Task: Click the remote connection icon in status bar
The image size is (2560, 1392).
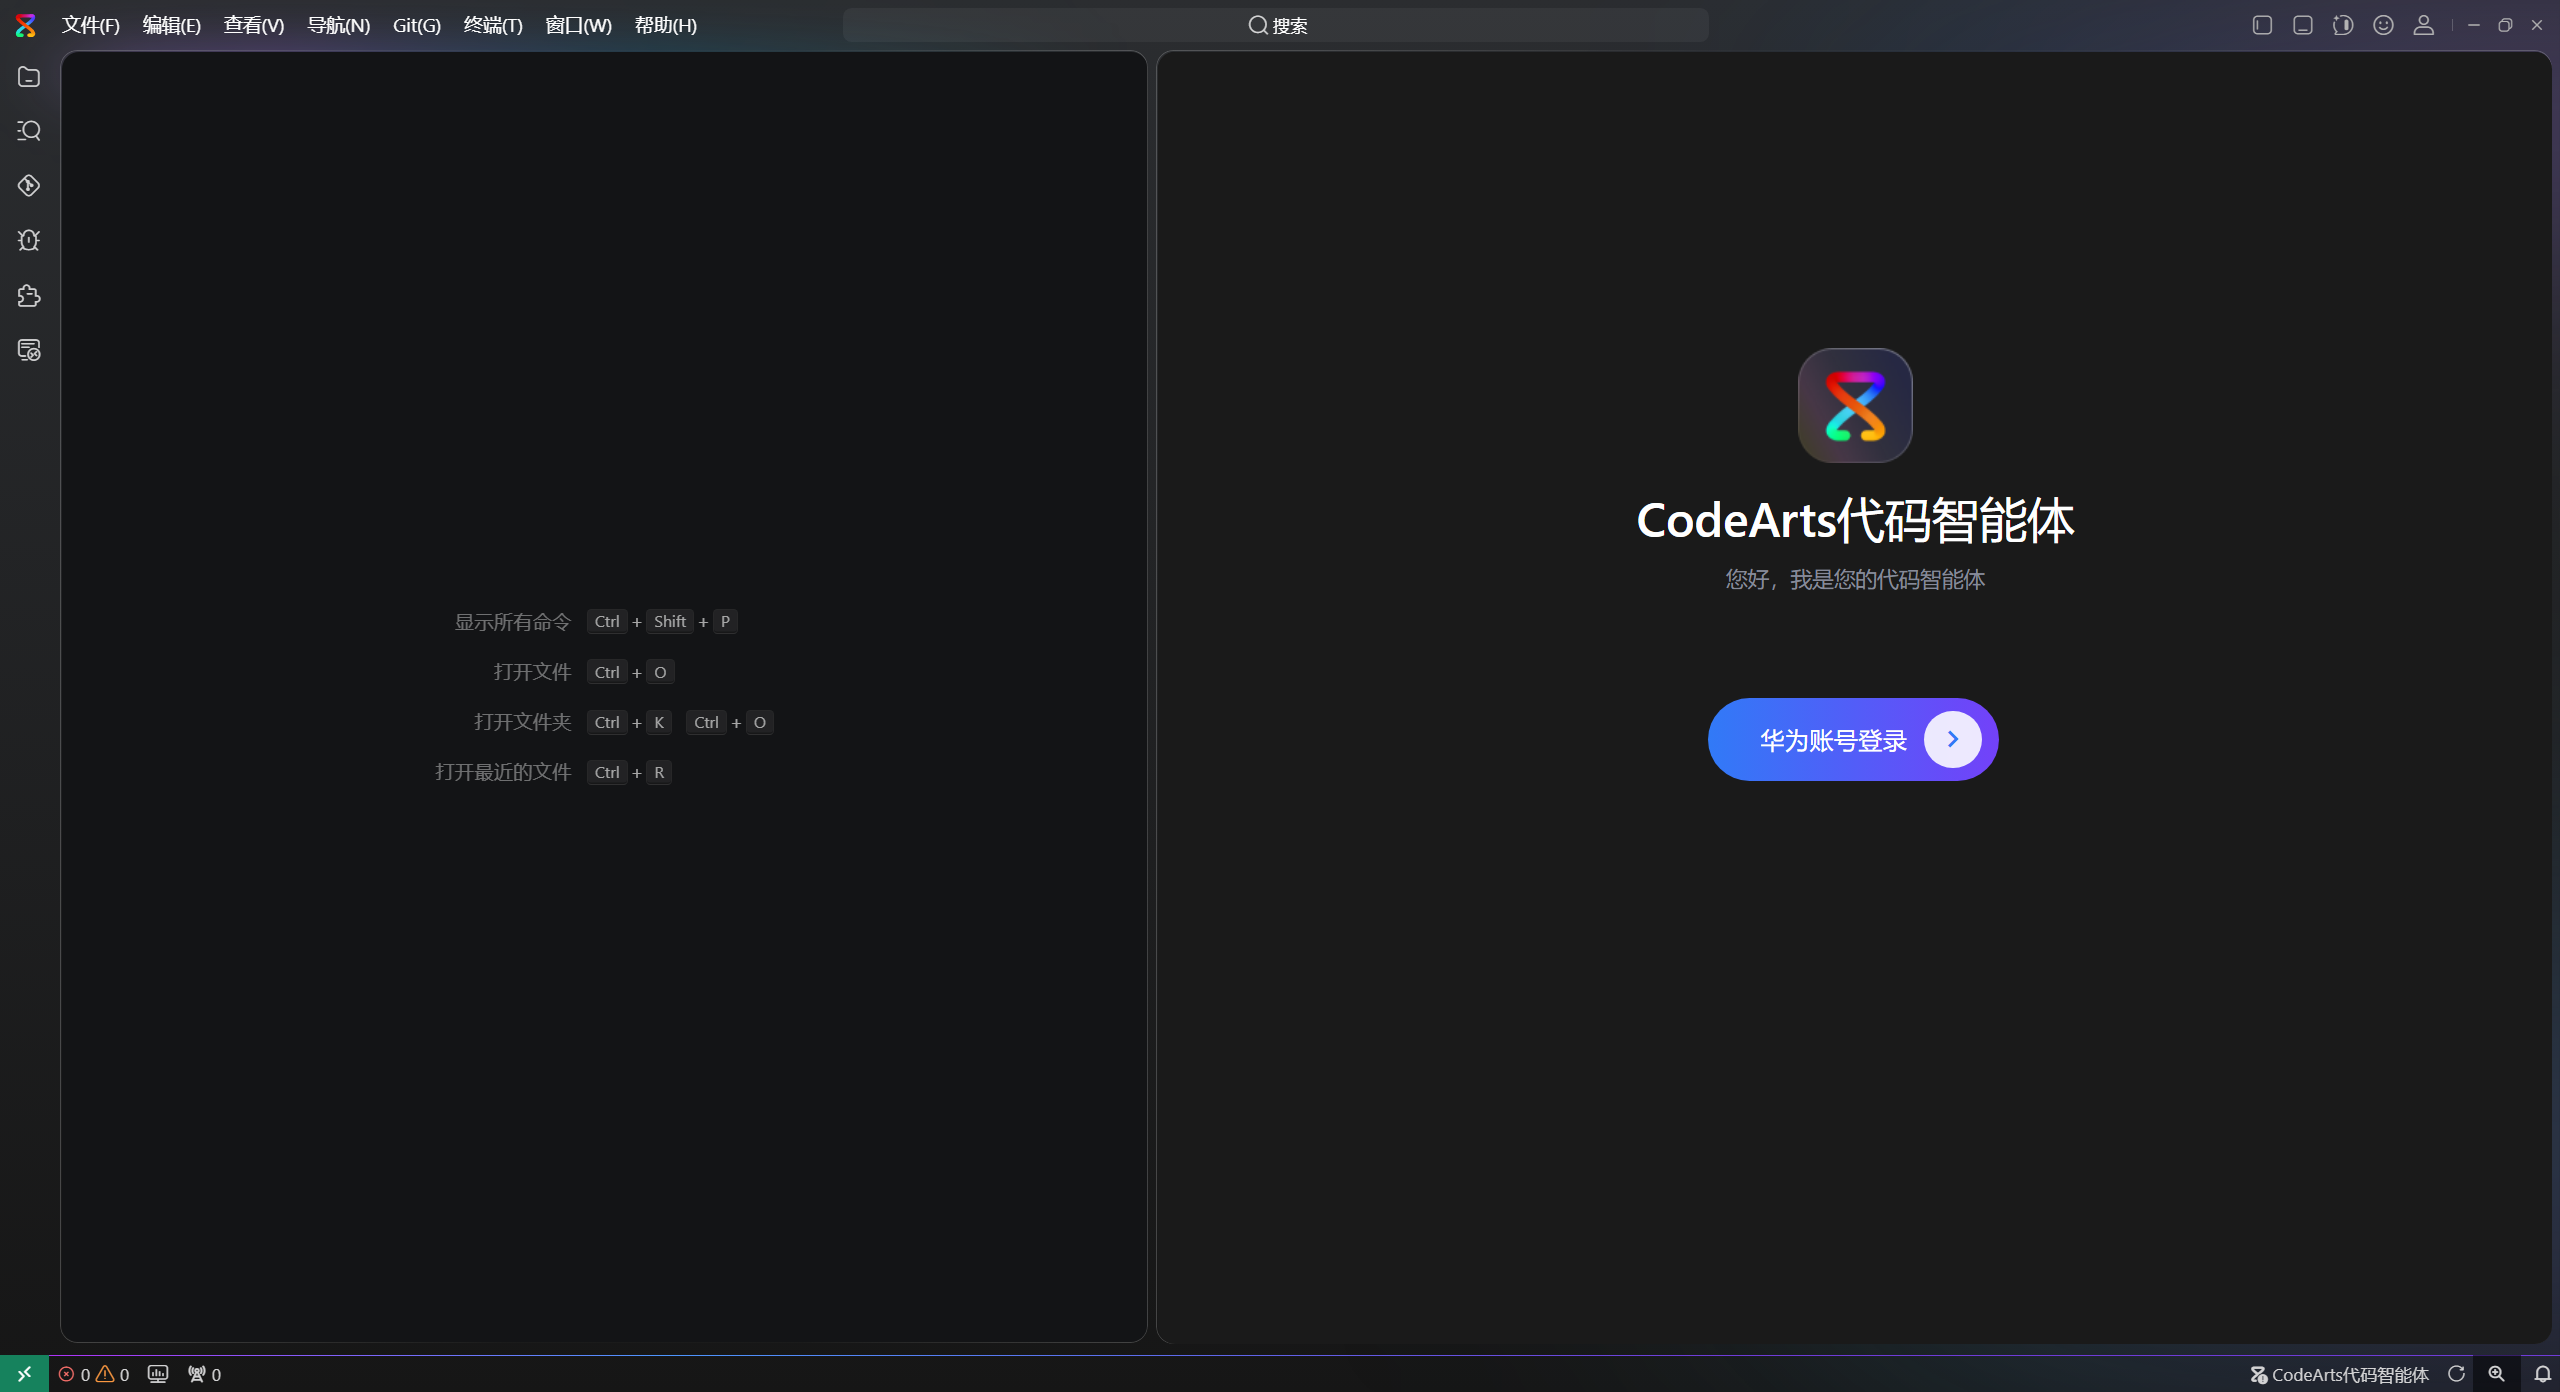Action: pos(24,1374)
